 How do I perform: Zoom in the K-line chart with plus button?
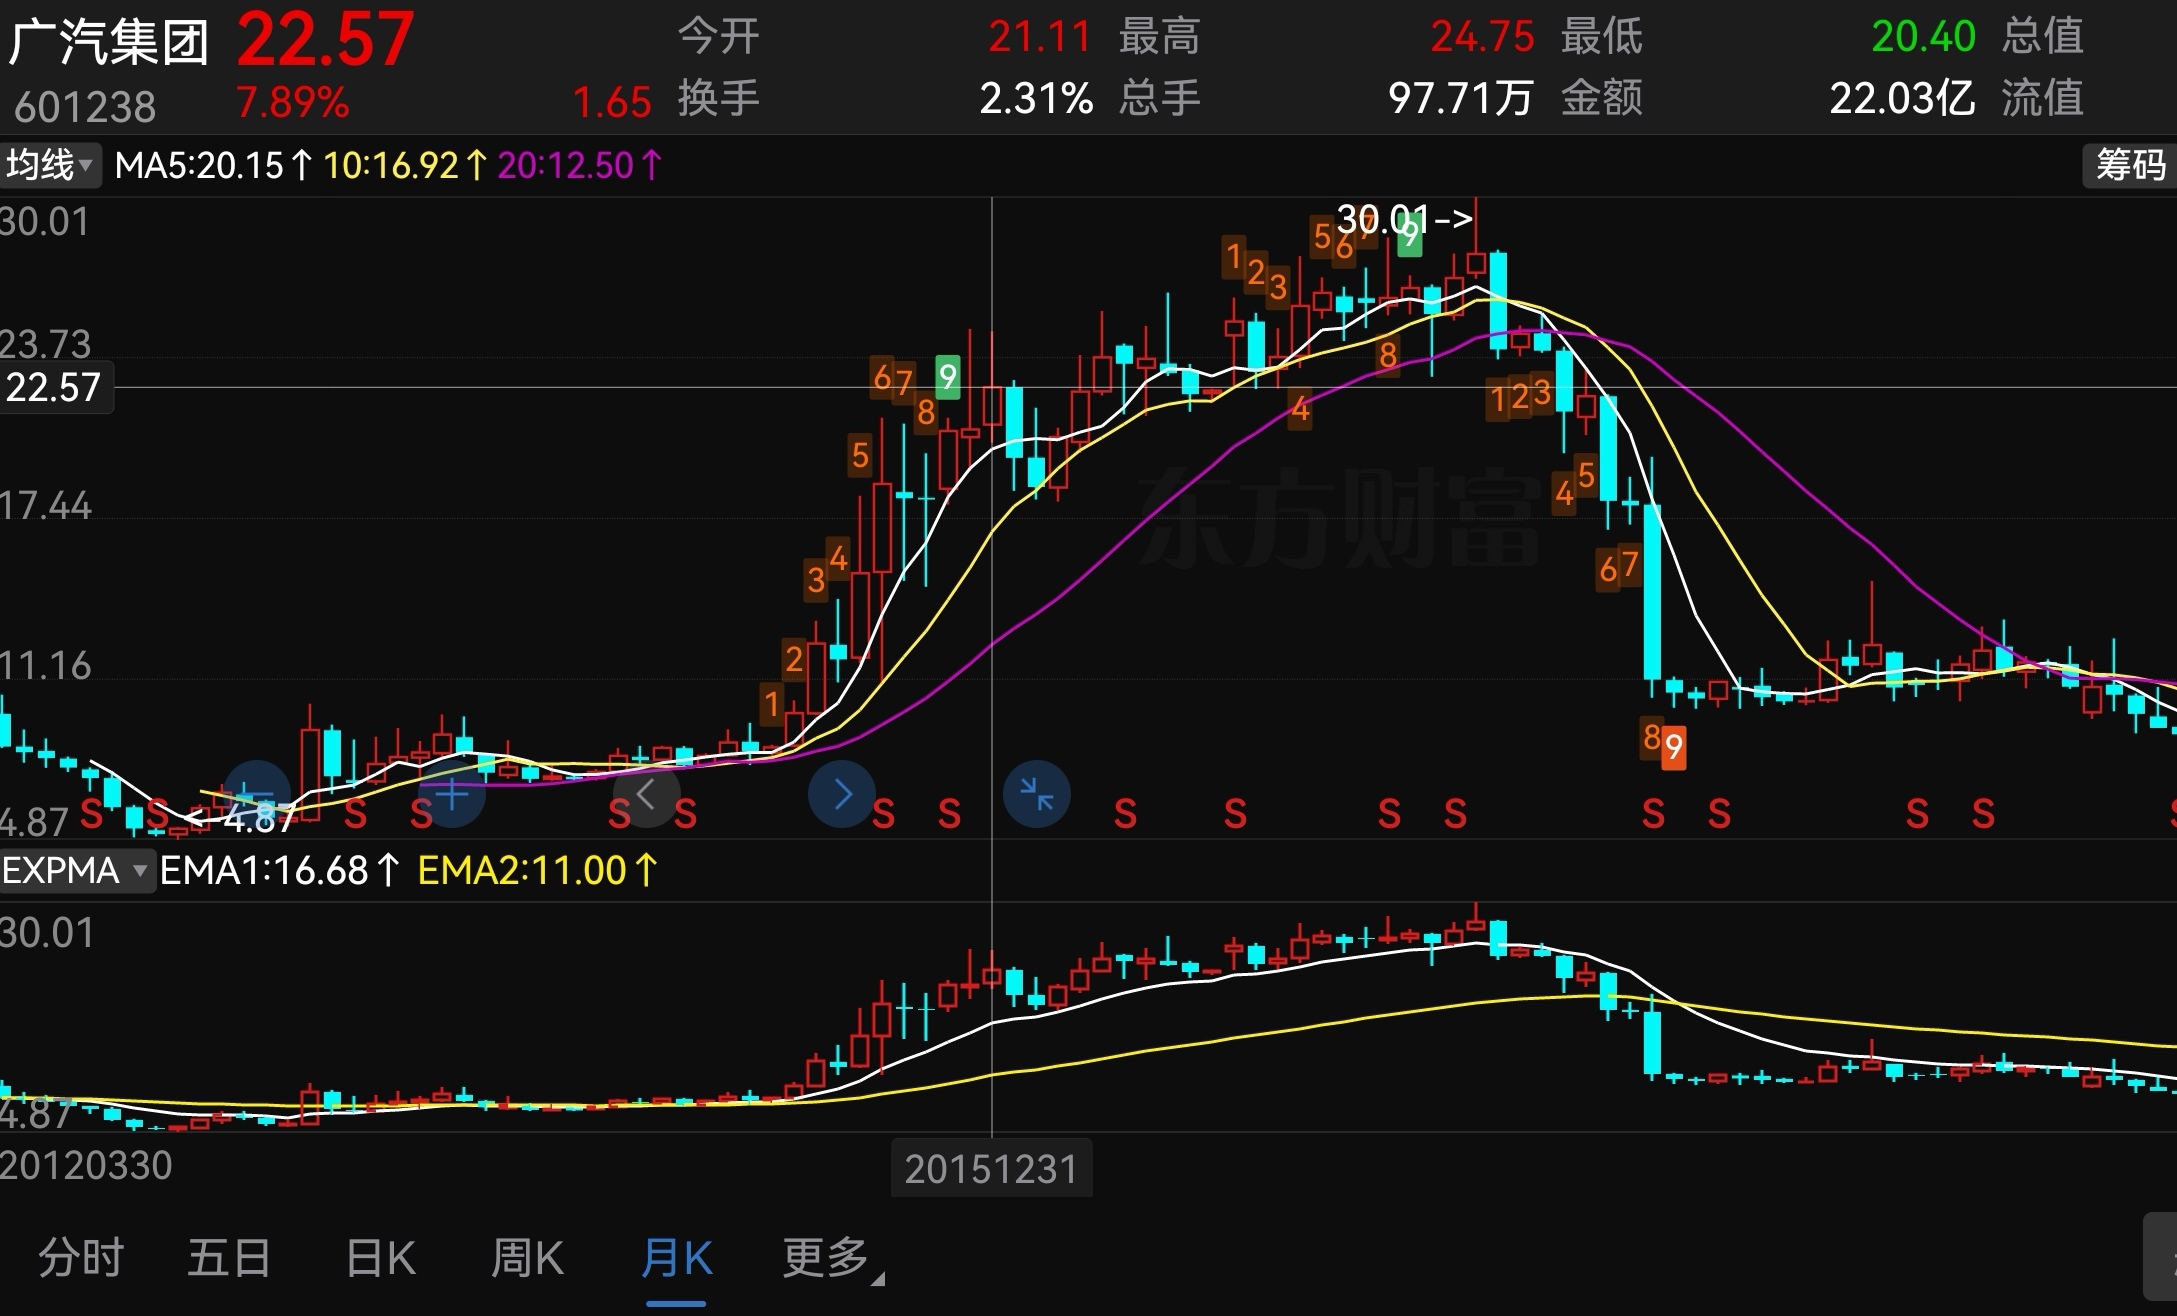(452, 794)
